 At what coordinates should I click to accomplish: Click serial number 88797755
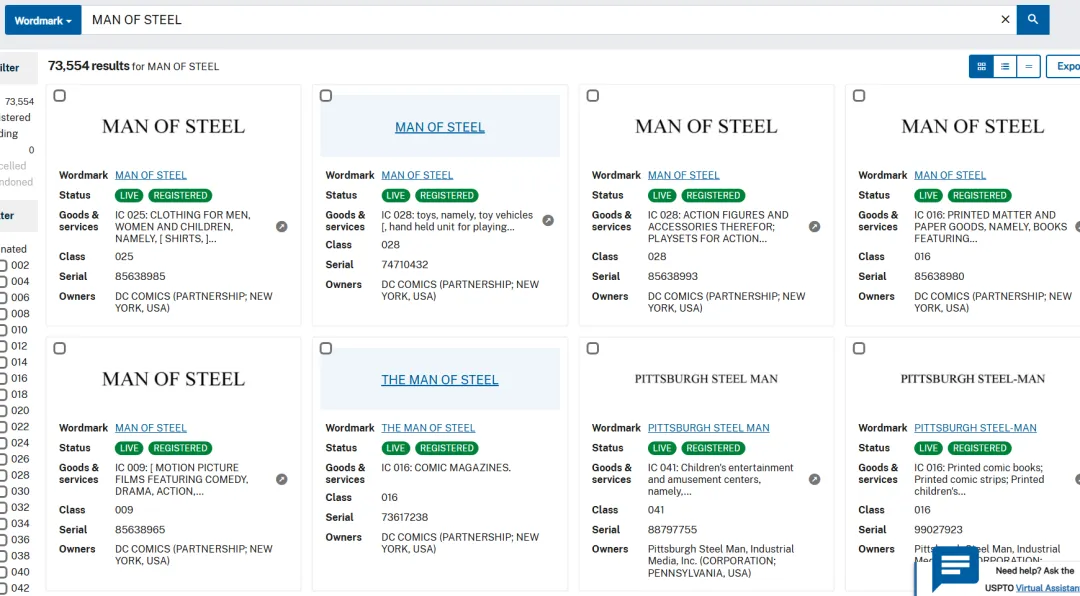pos(672,530)
